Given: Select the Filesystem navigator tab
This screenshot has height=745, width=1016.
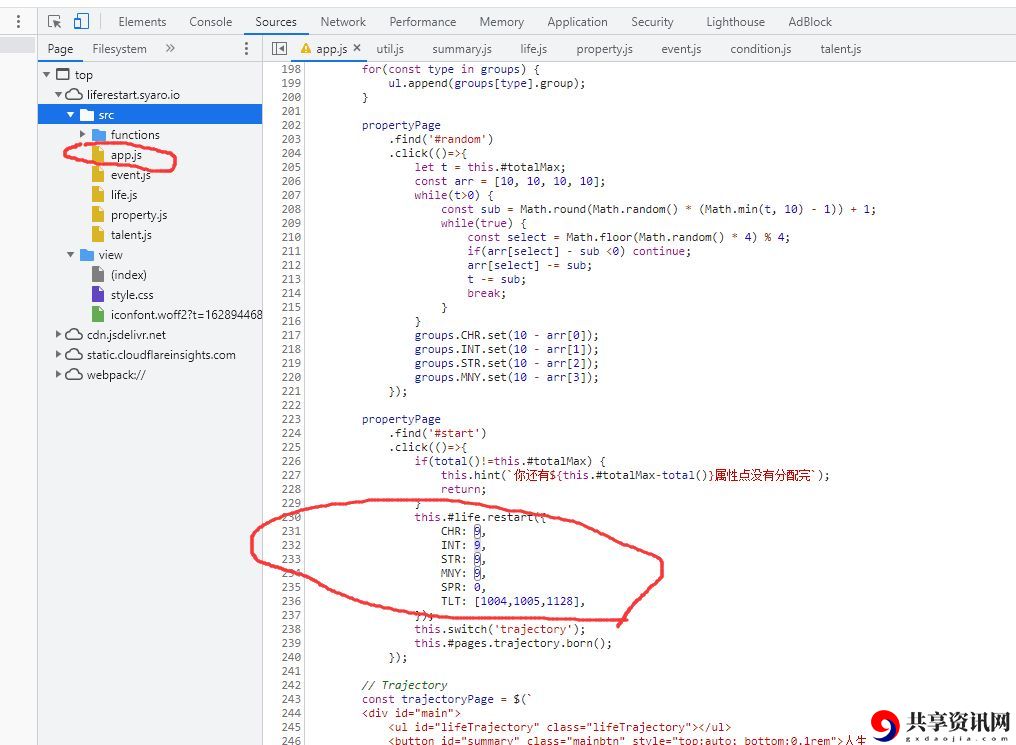Looking at the screenshot, I should click(x=119, y=49).
